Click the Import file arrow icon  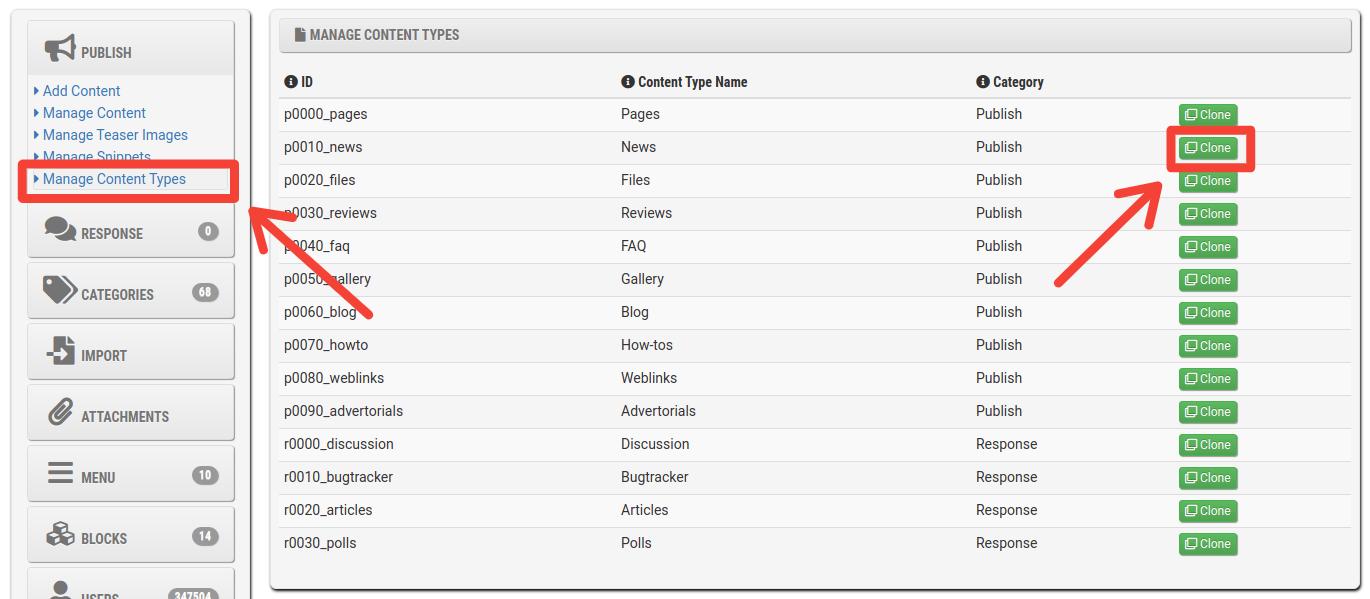pos(60,351)
